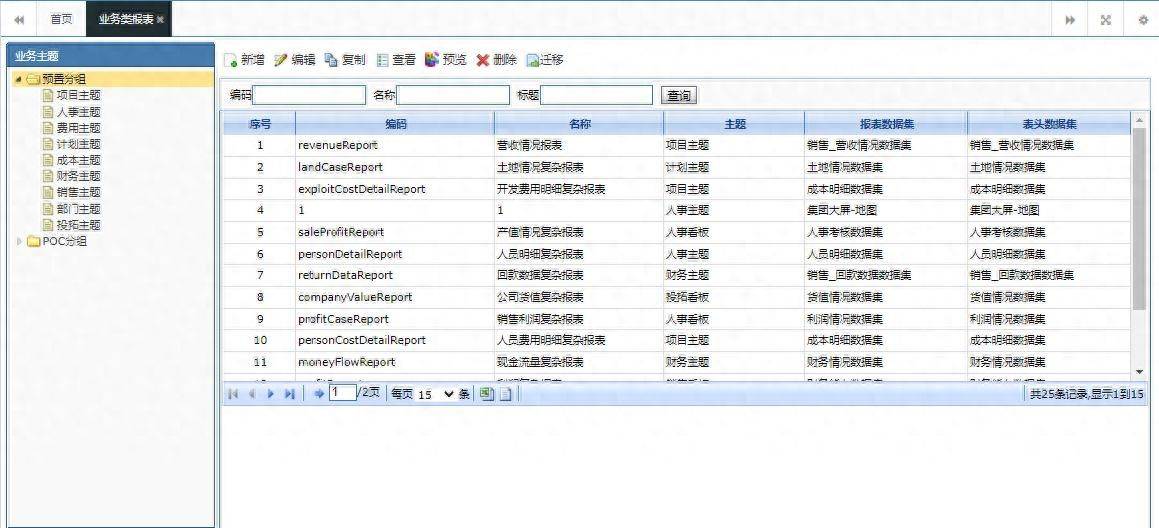Select the revenueReport row
This screenshot has height=528, width=1159.
pyautogui.click(x=676, y=146)
